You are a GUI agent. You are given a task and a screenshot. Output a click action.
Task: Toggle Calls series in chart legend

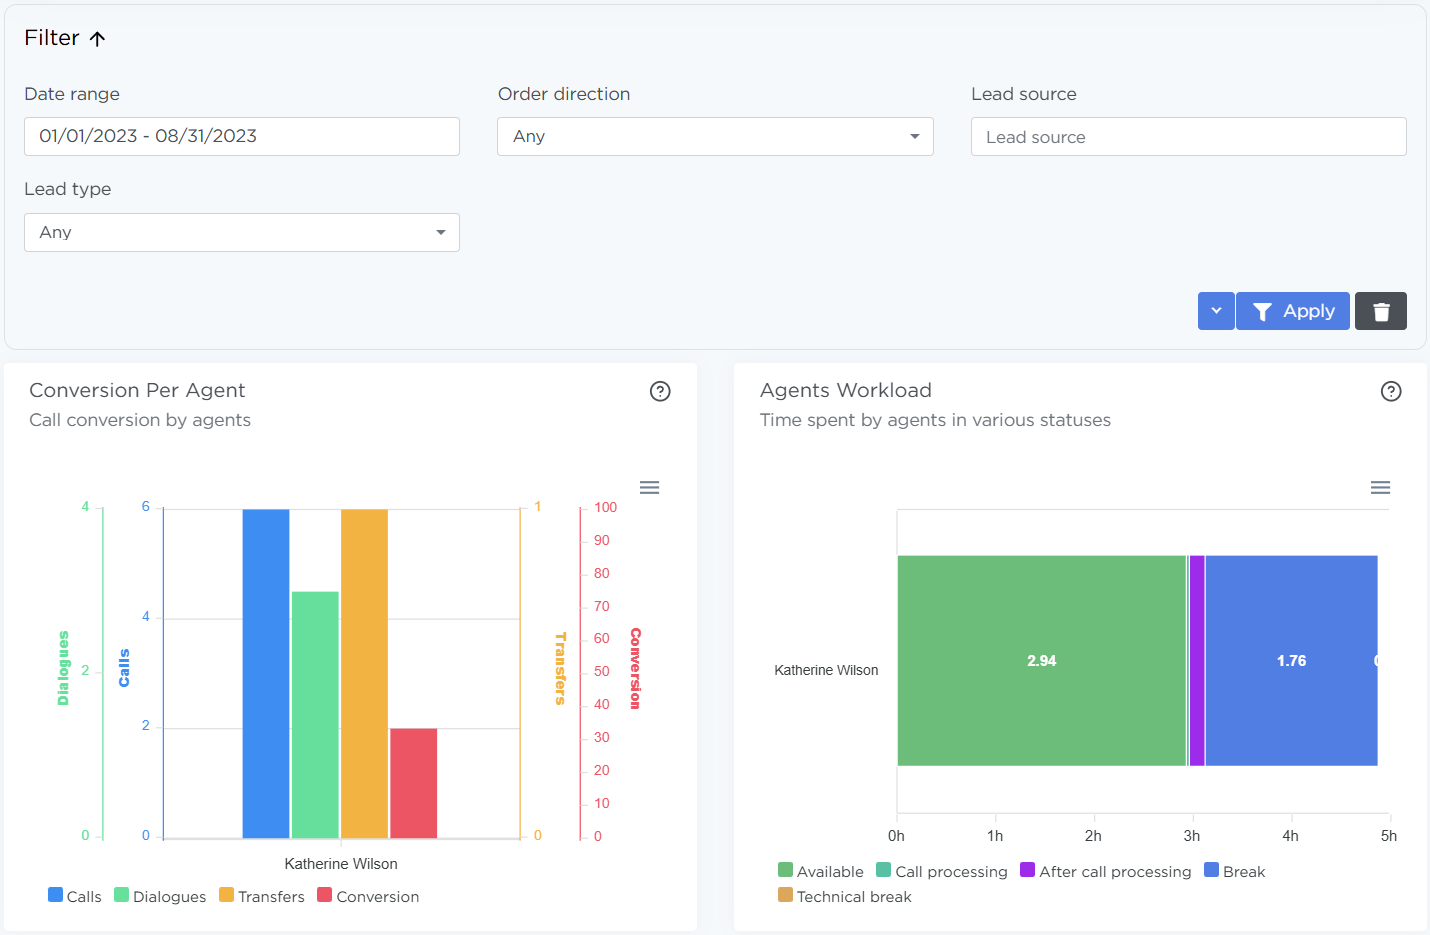point(75,896)
